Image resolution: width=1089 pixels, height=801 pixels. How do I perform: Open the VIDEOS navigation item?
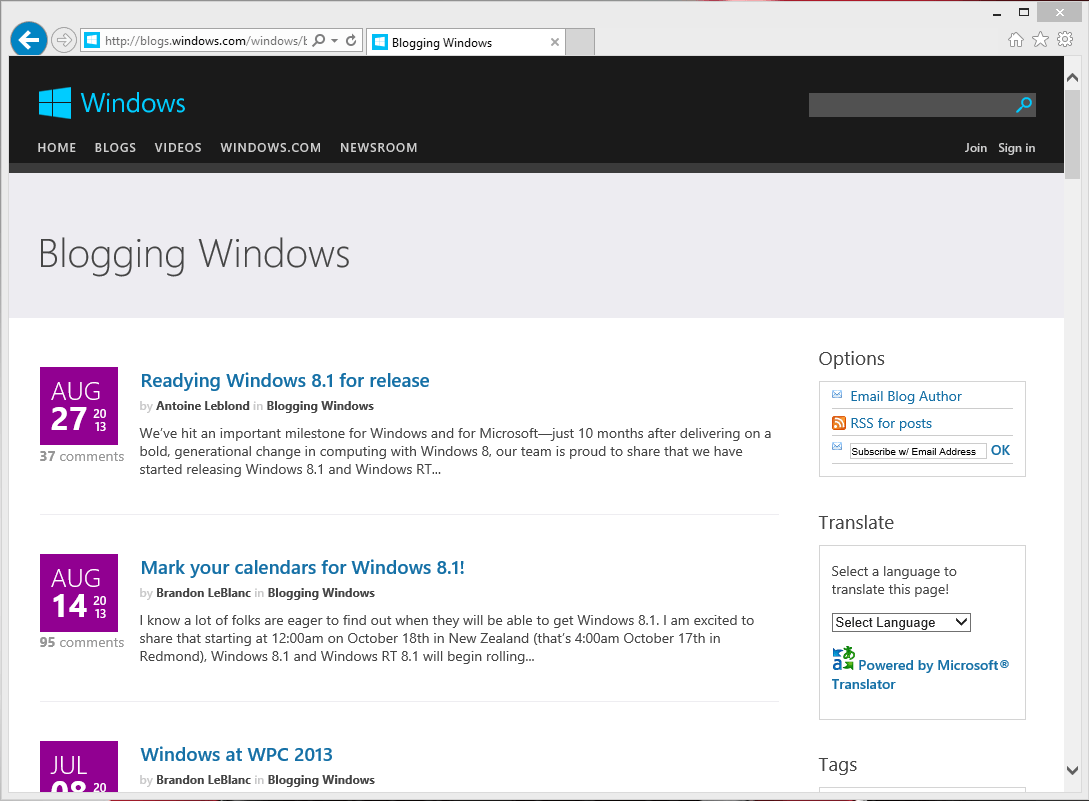point(178,147)
